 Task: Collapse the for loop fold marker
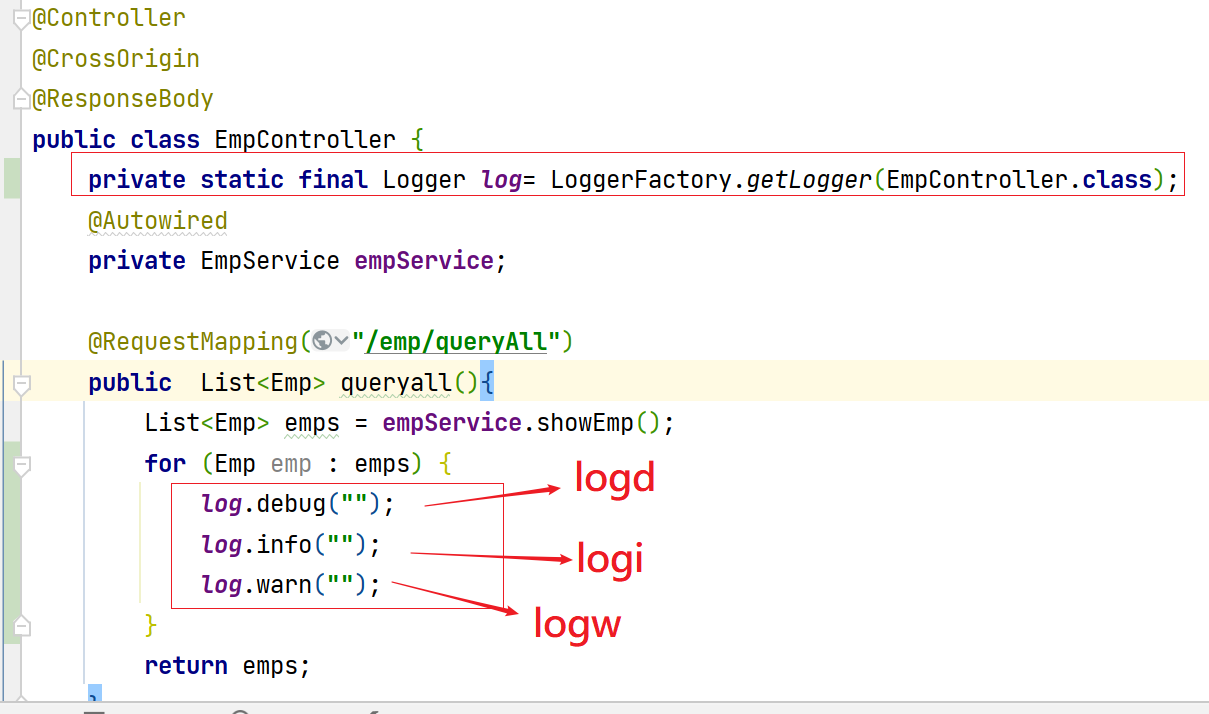point(22,464)
